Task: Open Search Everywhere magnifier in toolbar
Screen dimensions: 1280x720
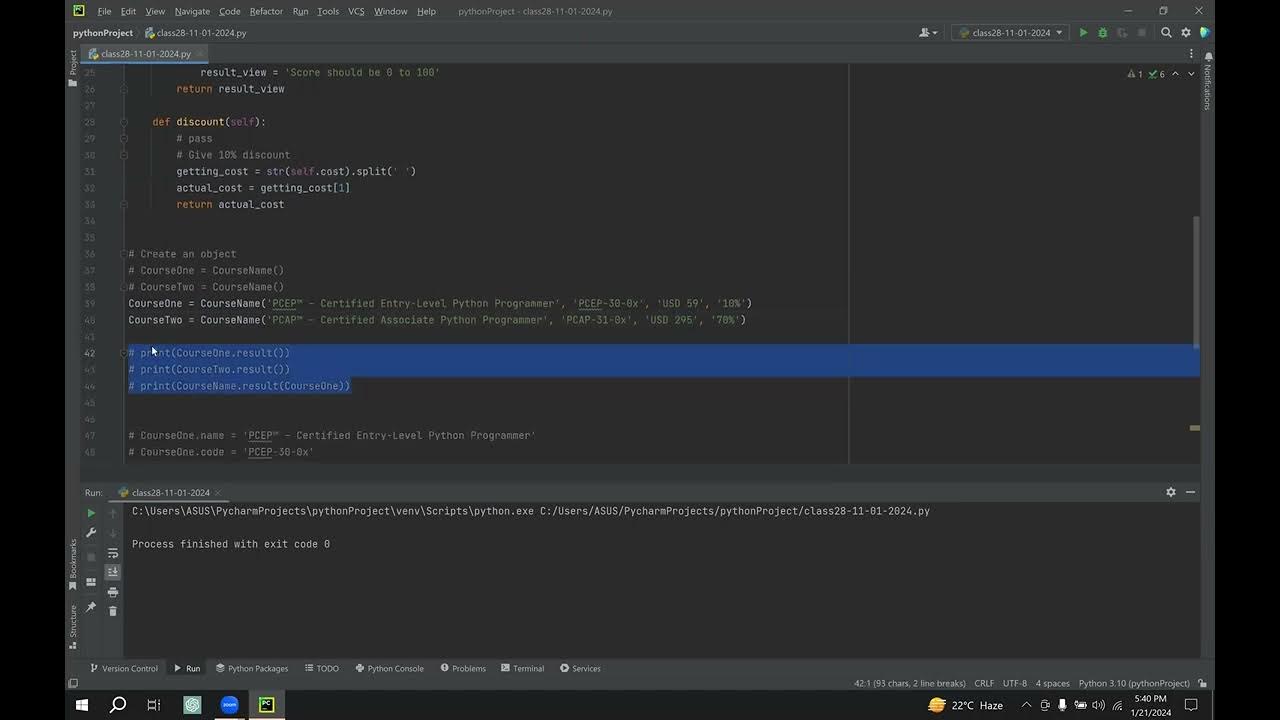Action: pyautogui.click(x=1166, y=33)
